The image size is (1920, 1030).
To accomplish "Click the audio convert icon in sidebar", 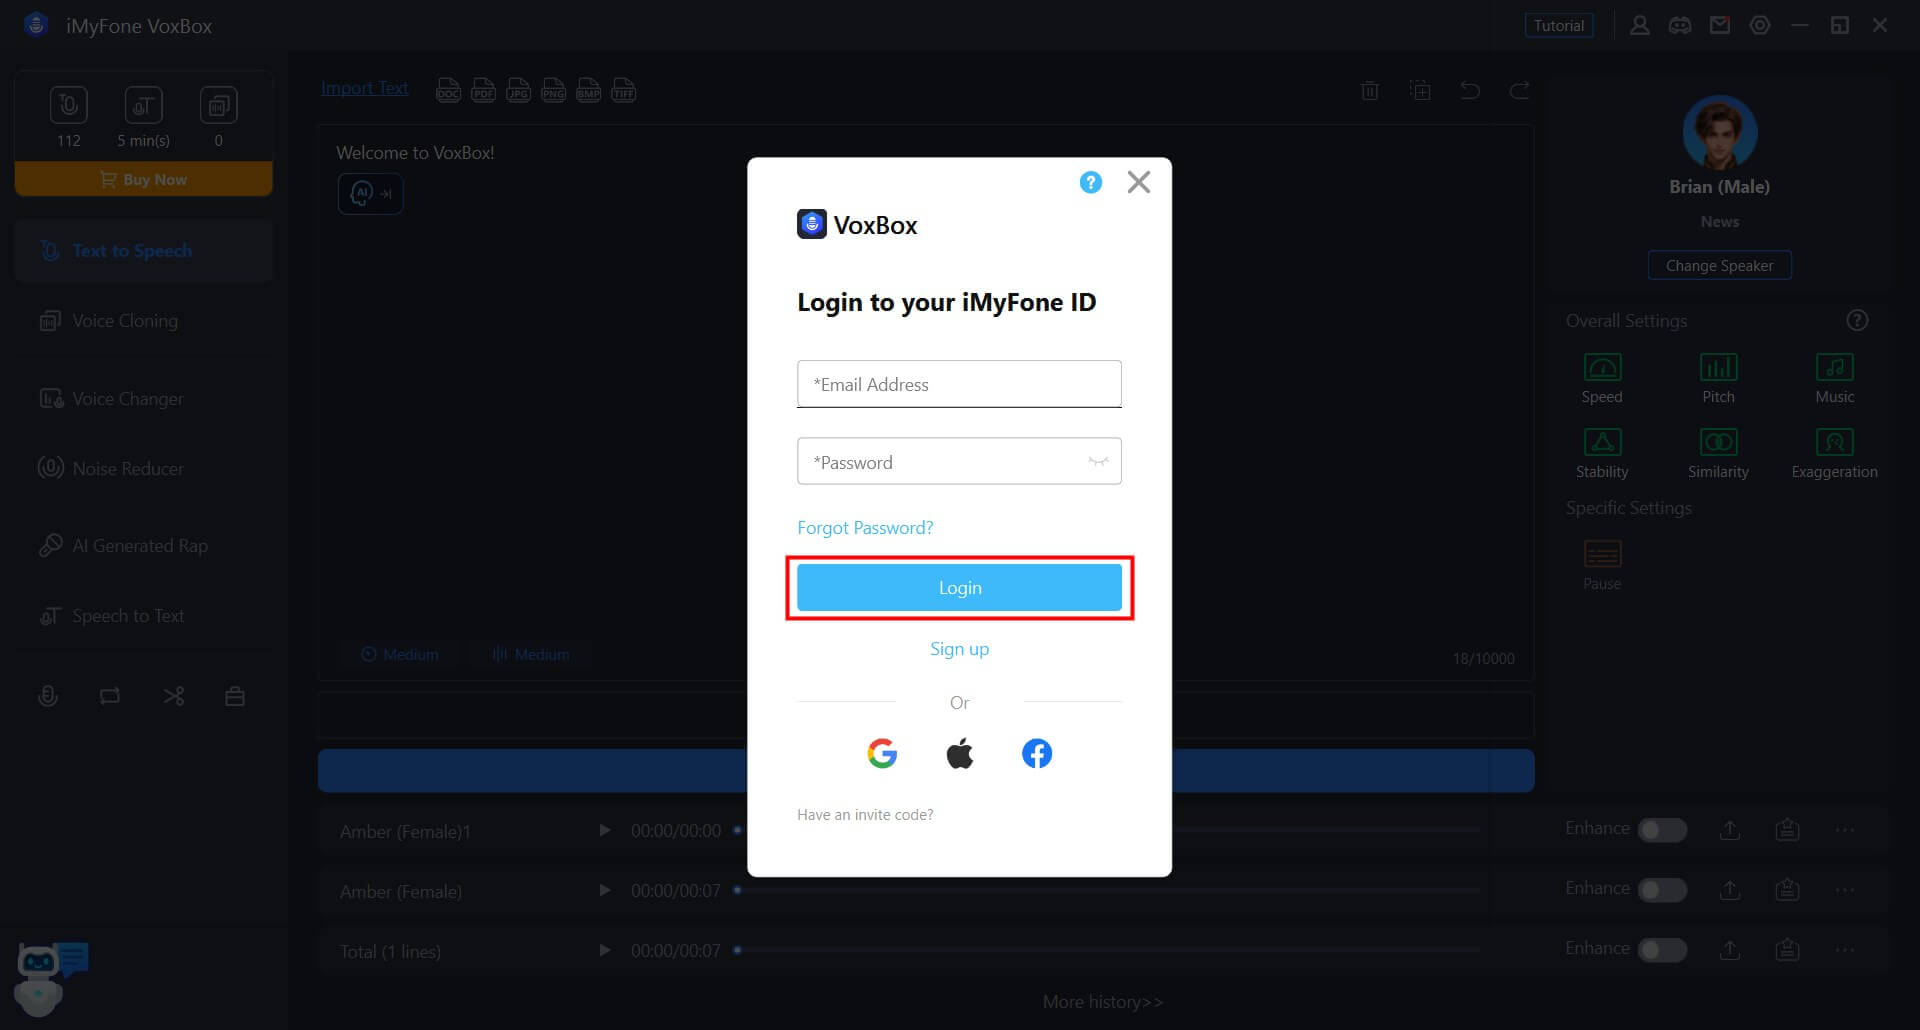I will pos(110,696).
